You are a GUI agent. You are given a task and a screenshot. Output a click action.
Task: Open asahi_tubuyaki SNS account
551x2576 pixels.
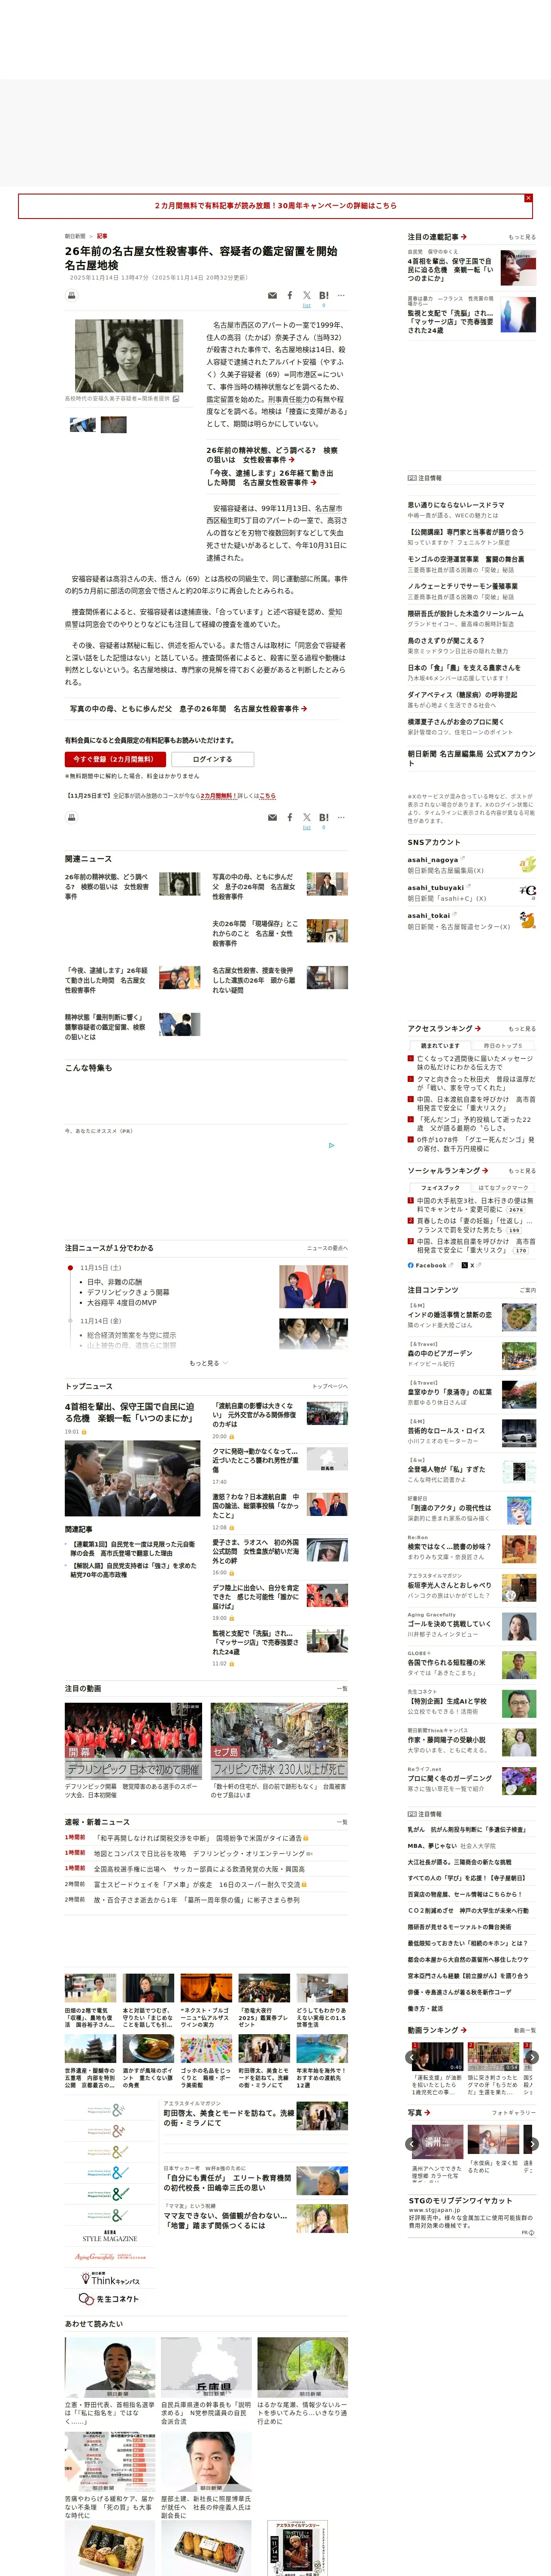coord(435,887)
